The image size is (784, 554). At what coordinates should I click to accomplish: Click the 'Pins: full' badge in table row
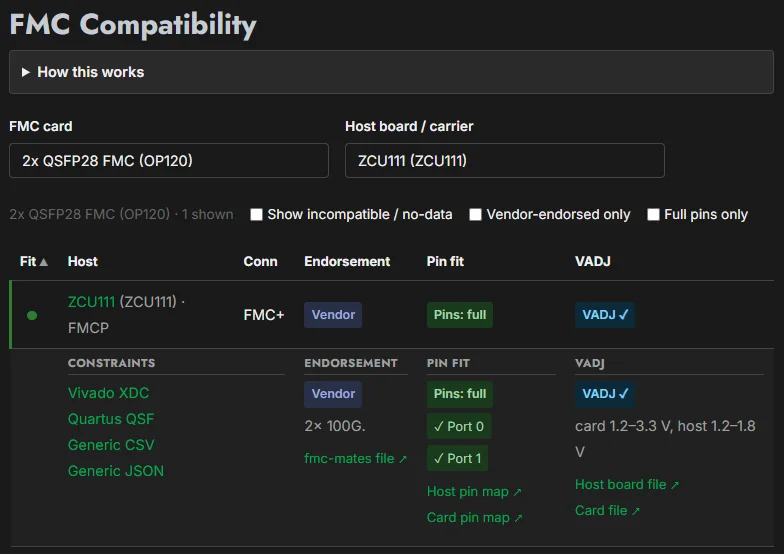click(x=460, y=314)
